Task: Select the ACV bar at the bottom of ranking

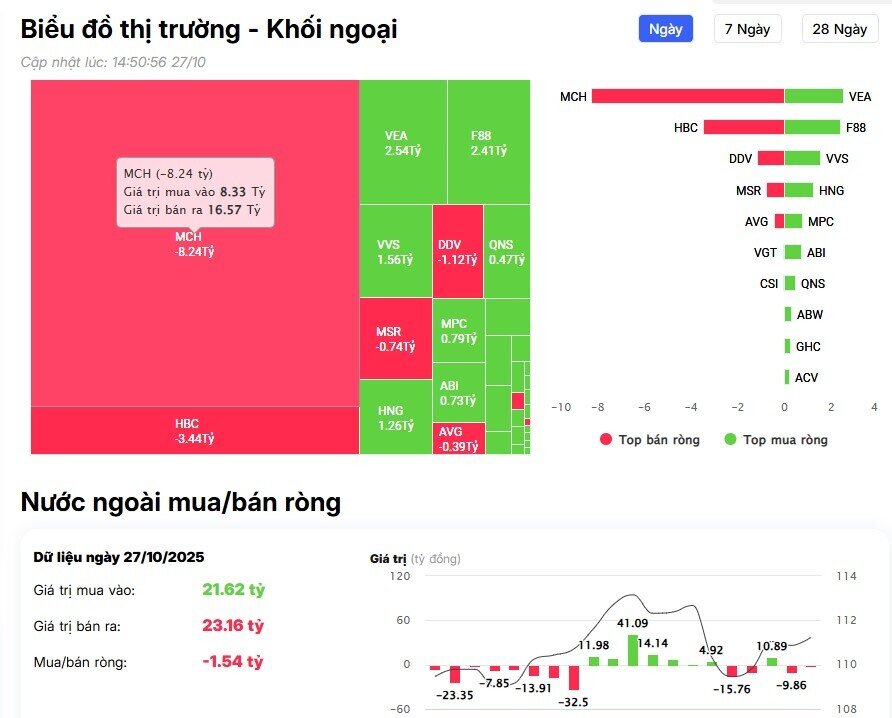Action: [787, 377]
